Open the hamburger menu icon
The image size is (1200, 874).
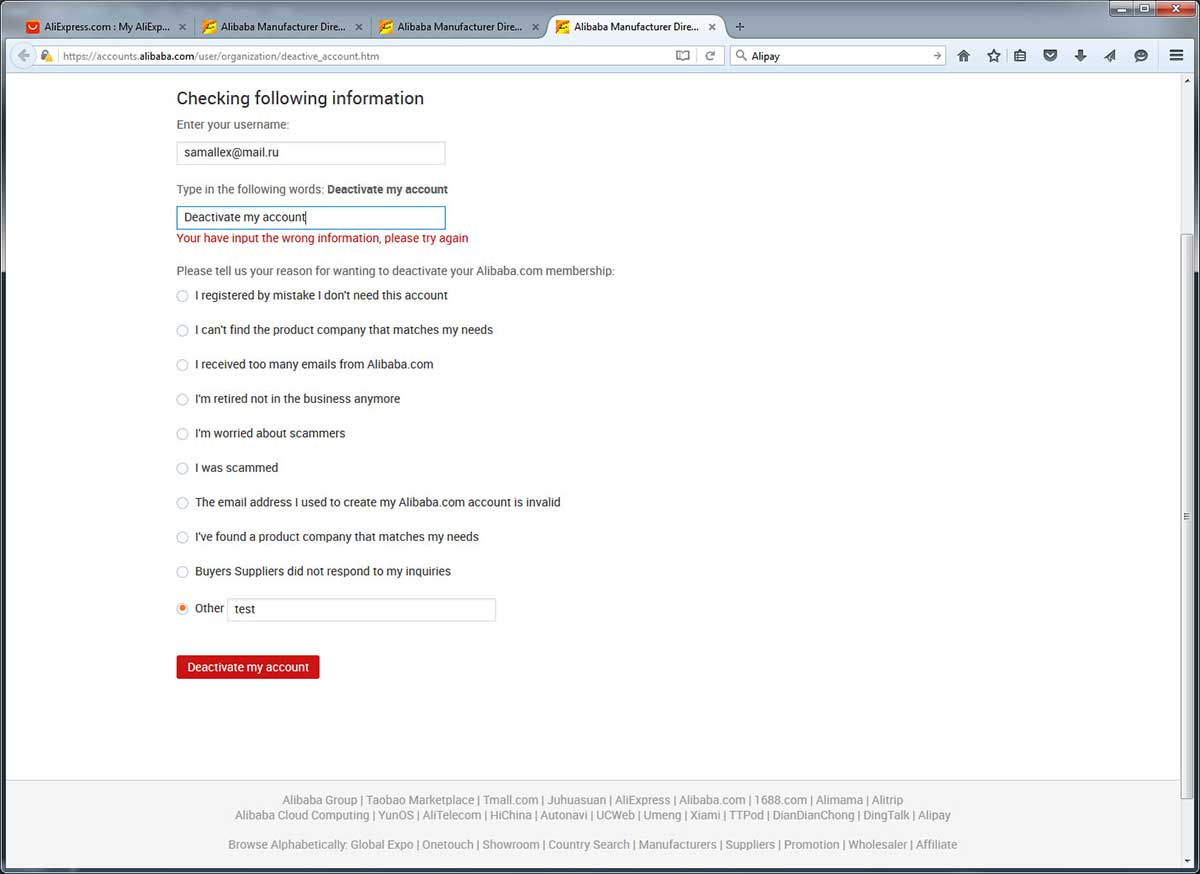1176,56
